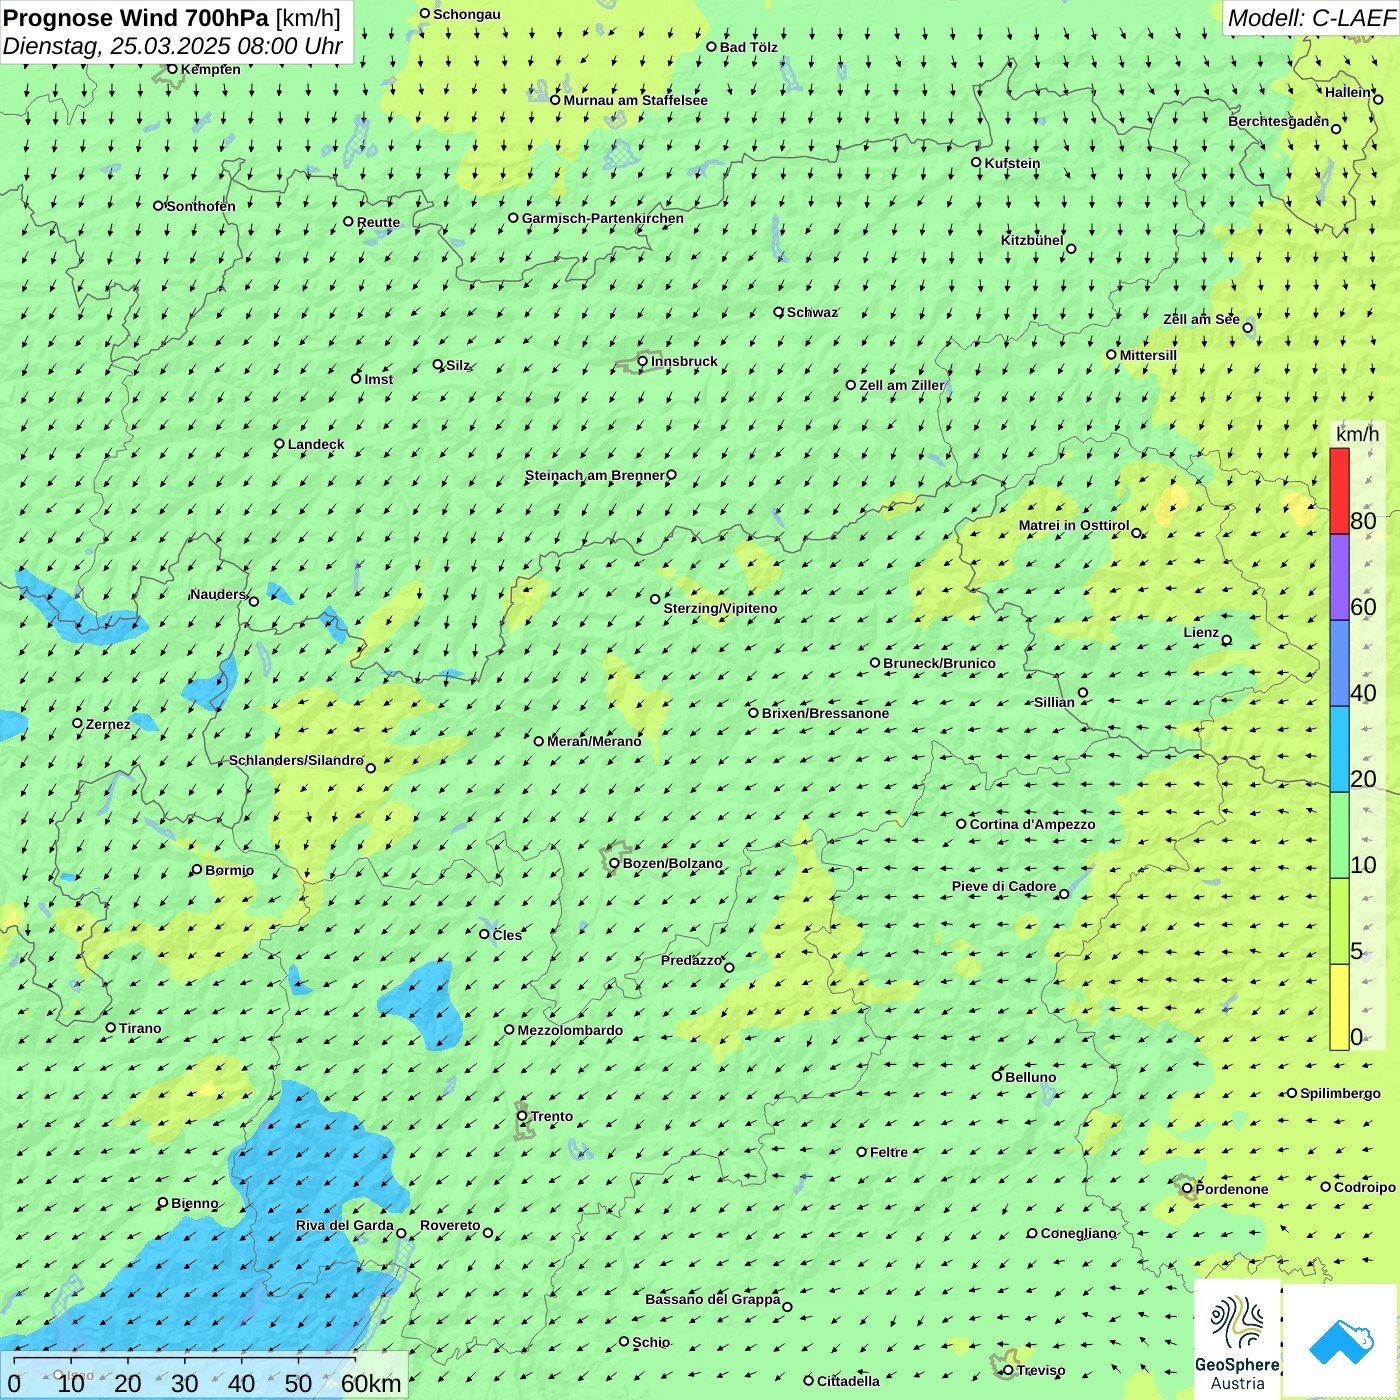The width and height of the screenshot is (1400, 1400).
Task: Click the 'Mittersill' label
Action: pyautogui.click(x=1148, y=355)
